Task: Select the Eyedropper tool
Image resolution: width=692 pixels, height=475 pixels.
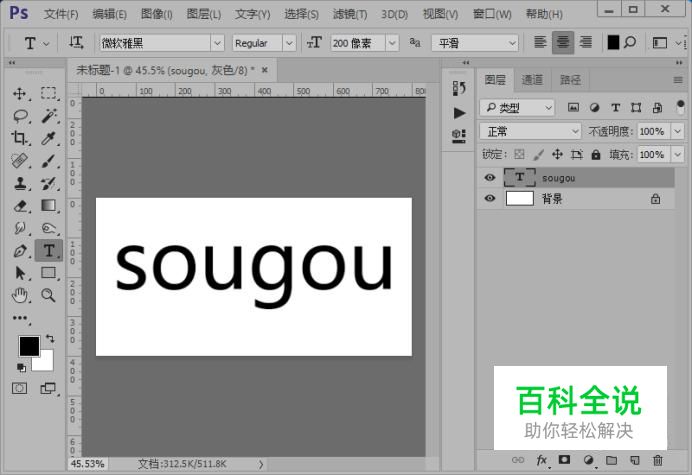Action: pos(48,138)
